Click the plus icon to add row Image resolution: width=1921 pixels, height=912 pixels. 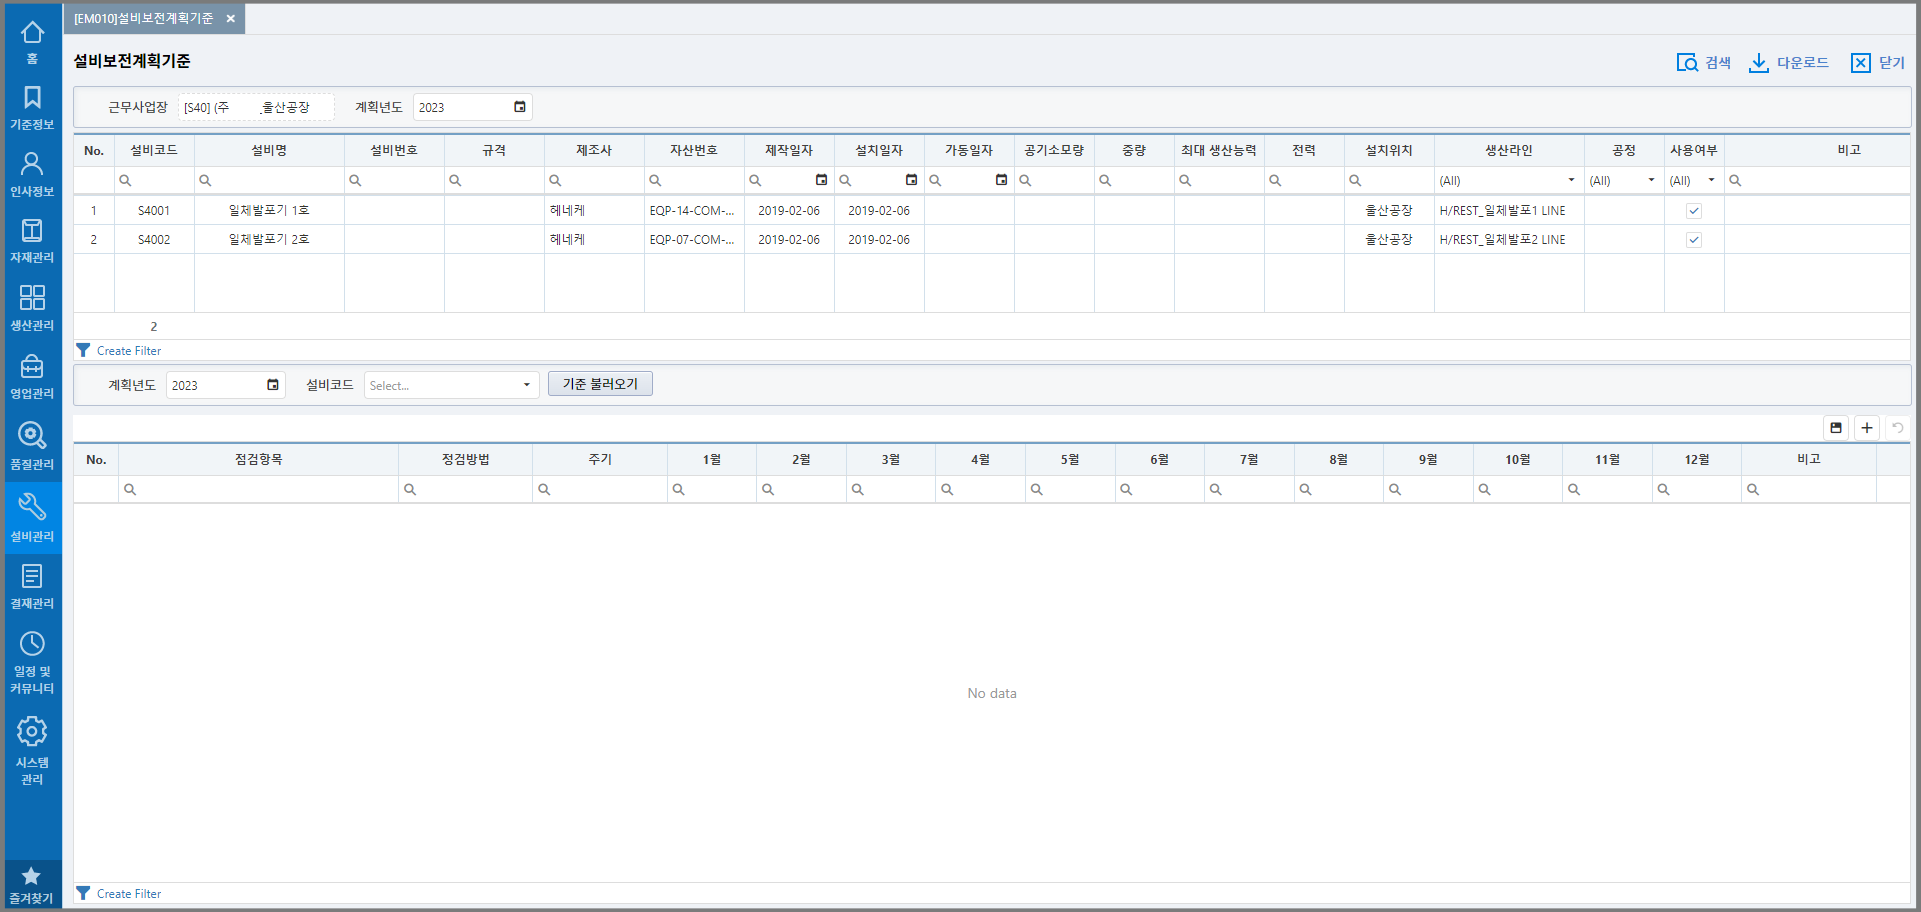1867,428
